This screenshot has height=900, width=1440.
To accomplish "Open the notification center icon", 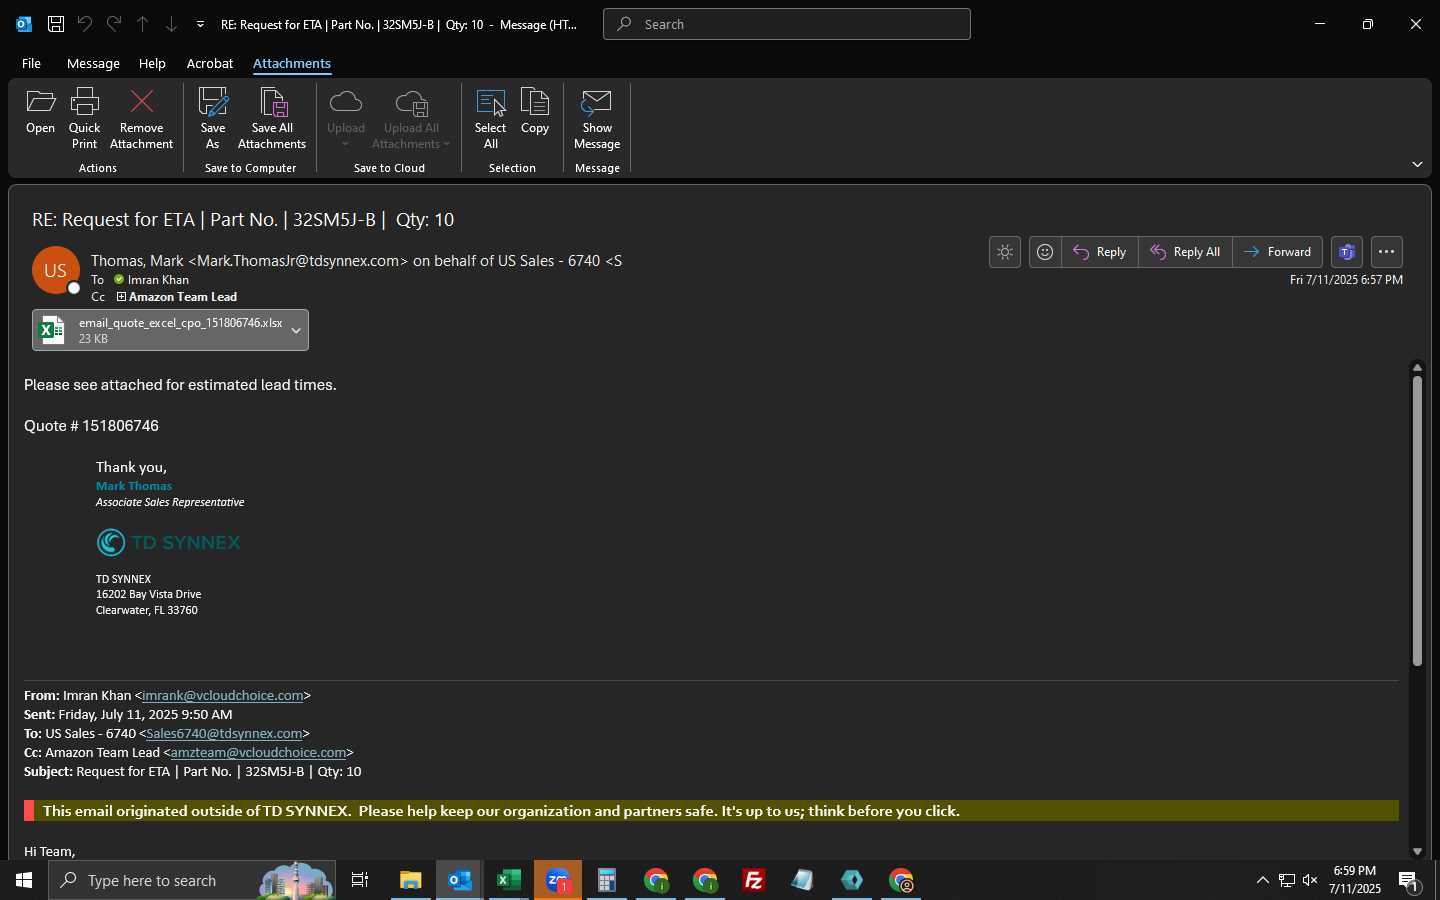I will [1409, 881].
